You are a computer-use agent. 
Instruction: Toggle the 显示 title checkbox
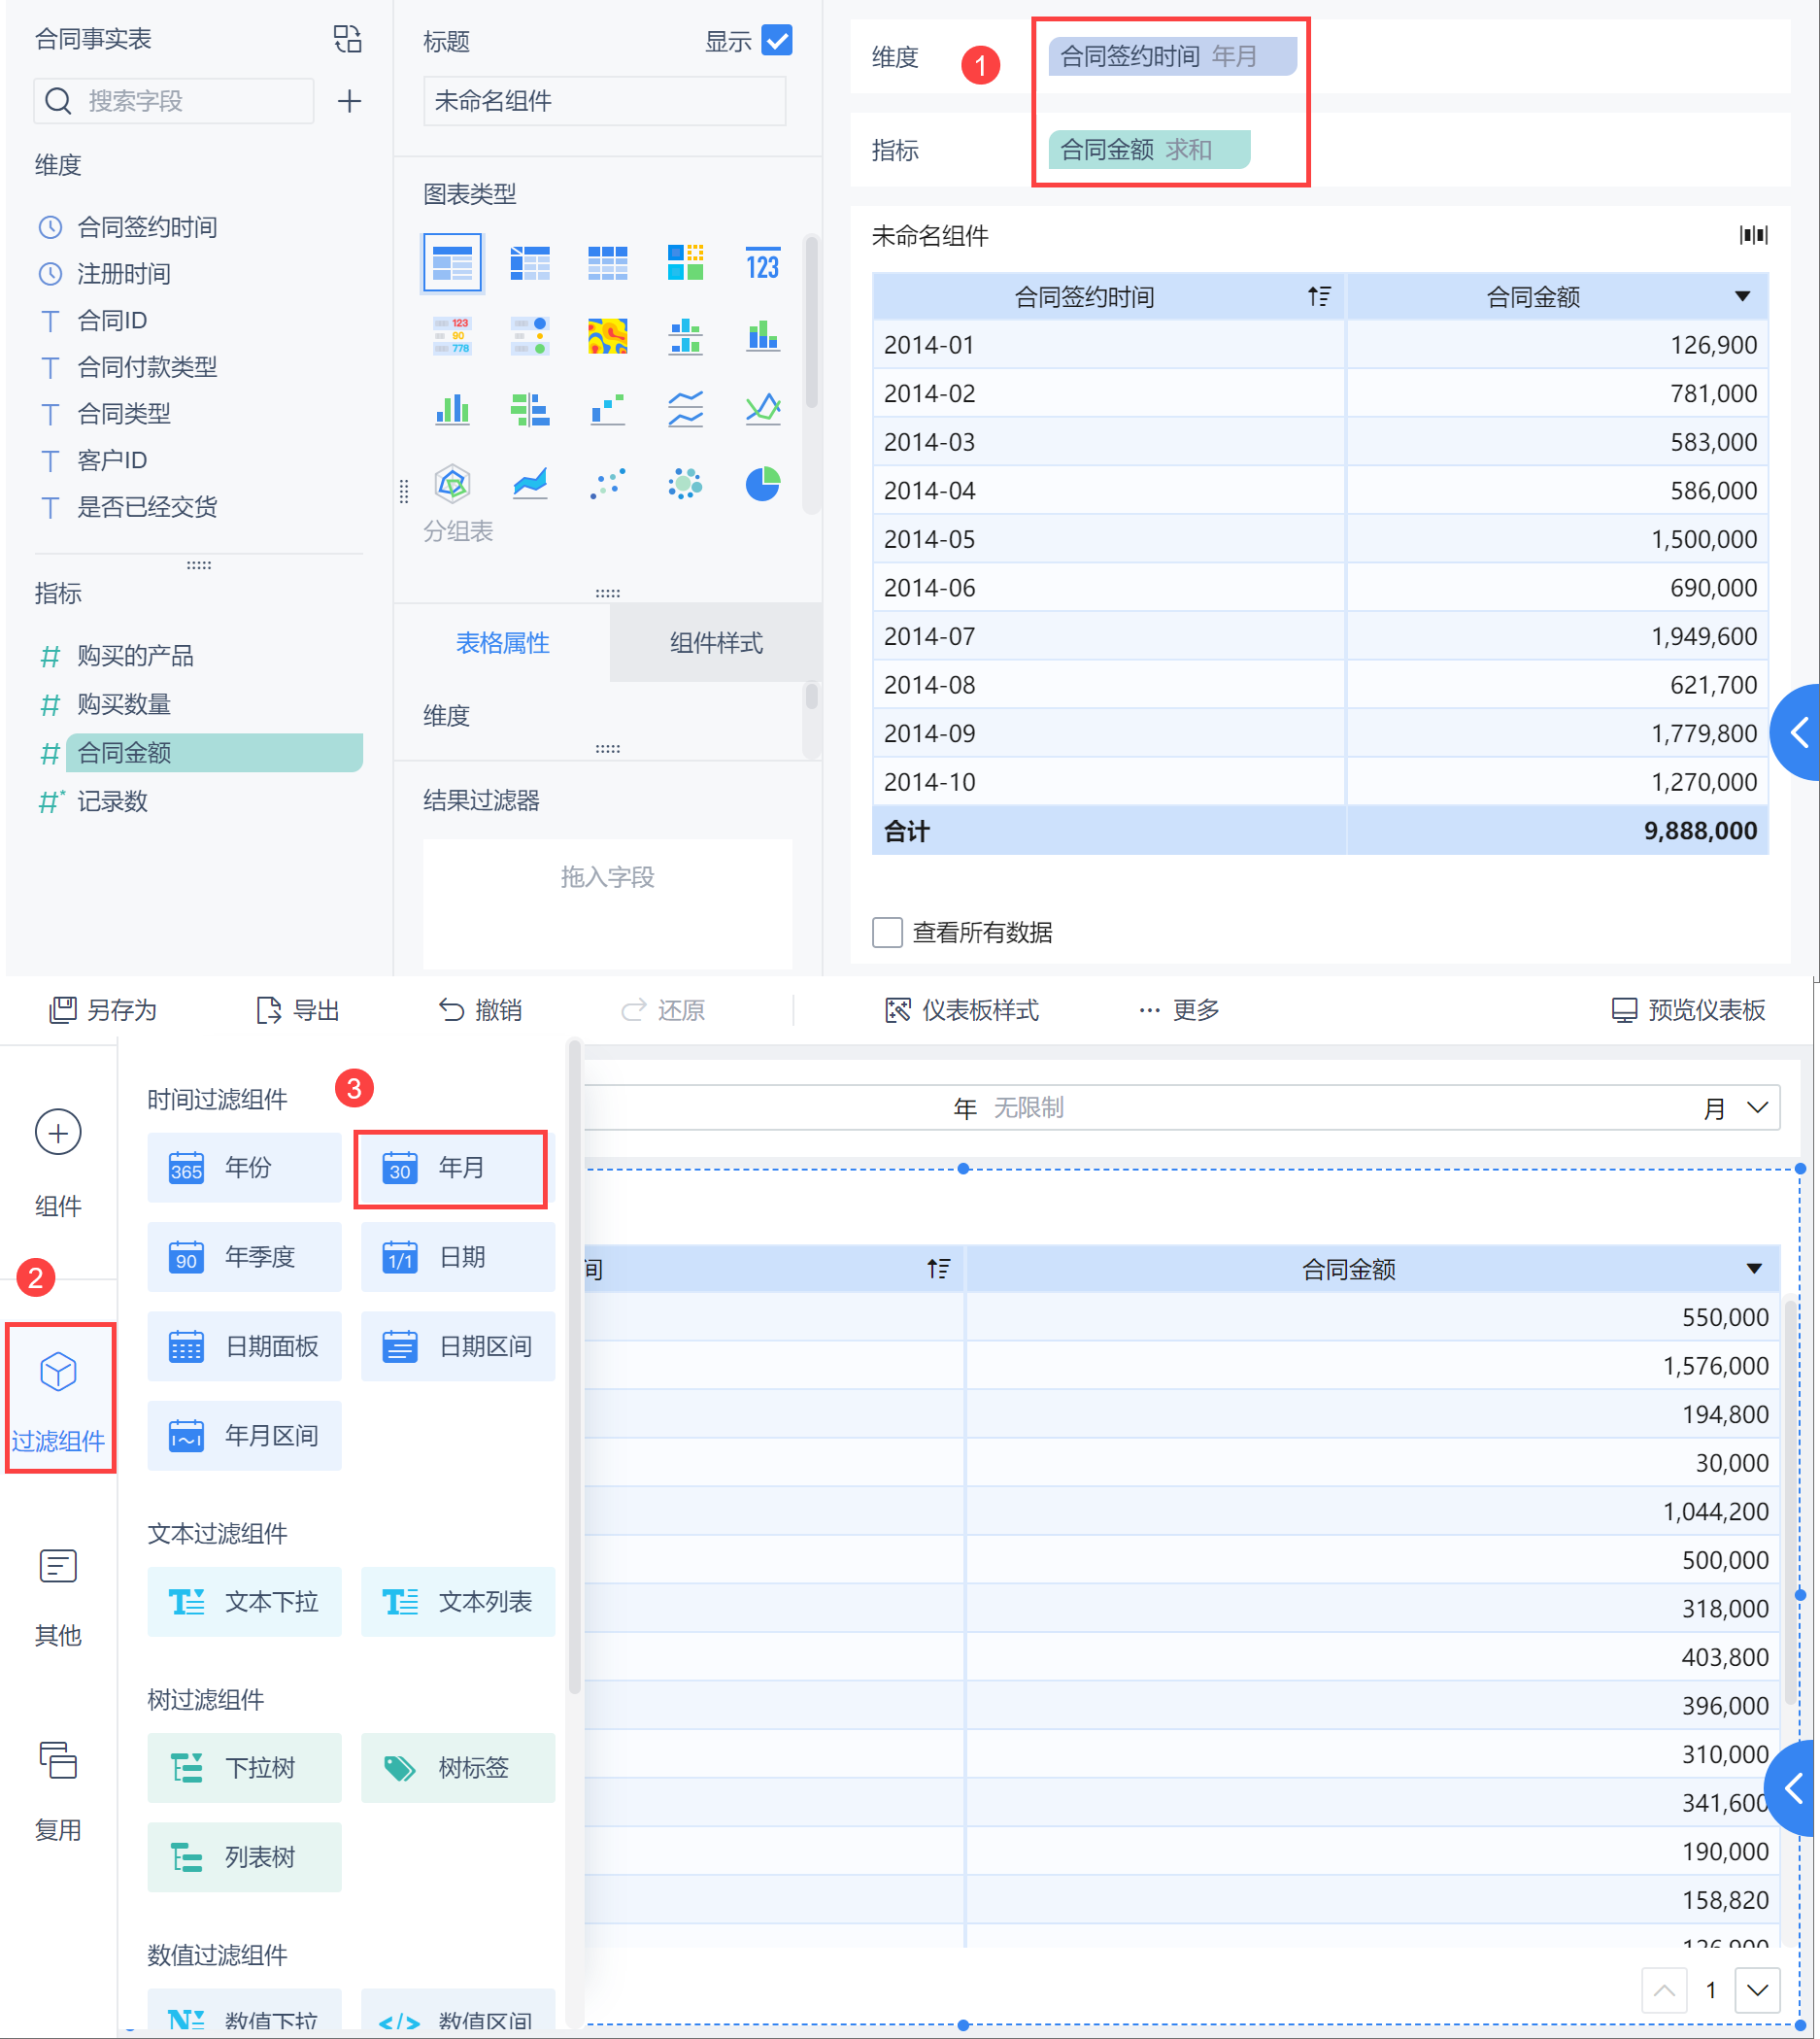777,41
